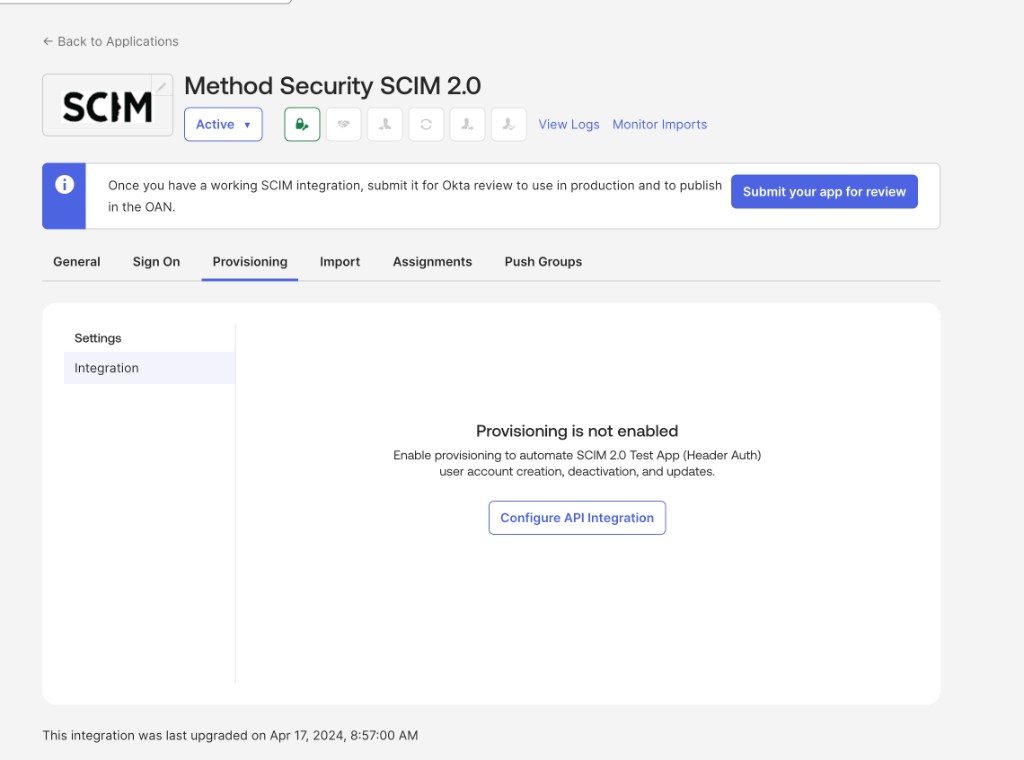The image size is (1024, 760).
Task: Click the SCIM application logo
Action: point(107,106)
